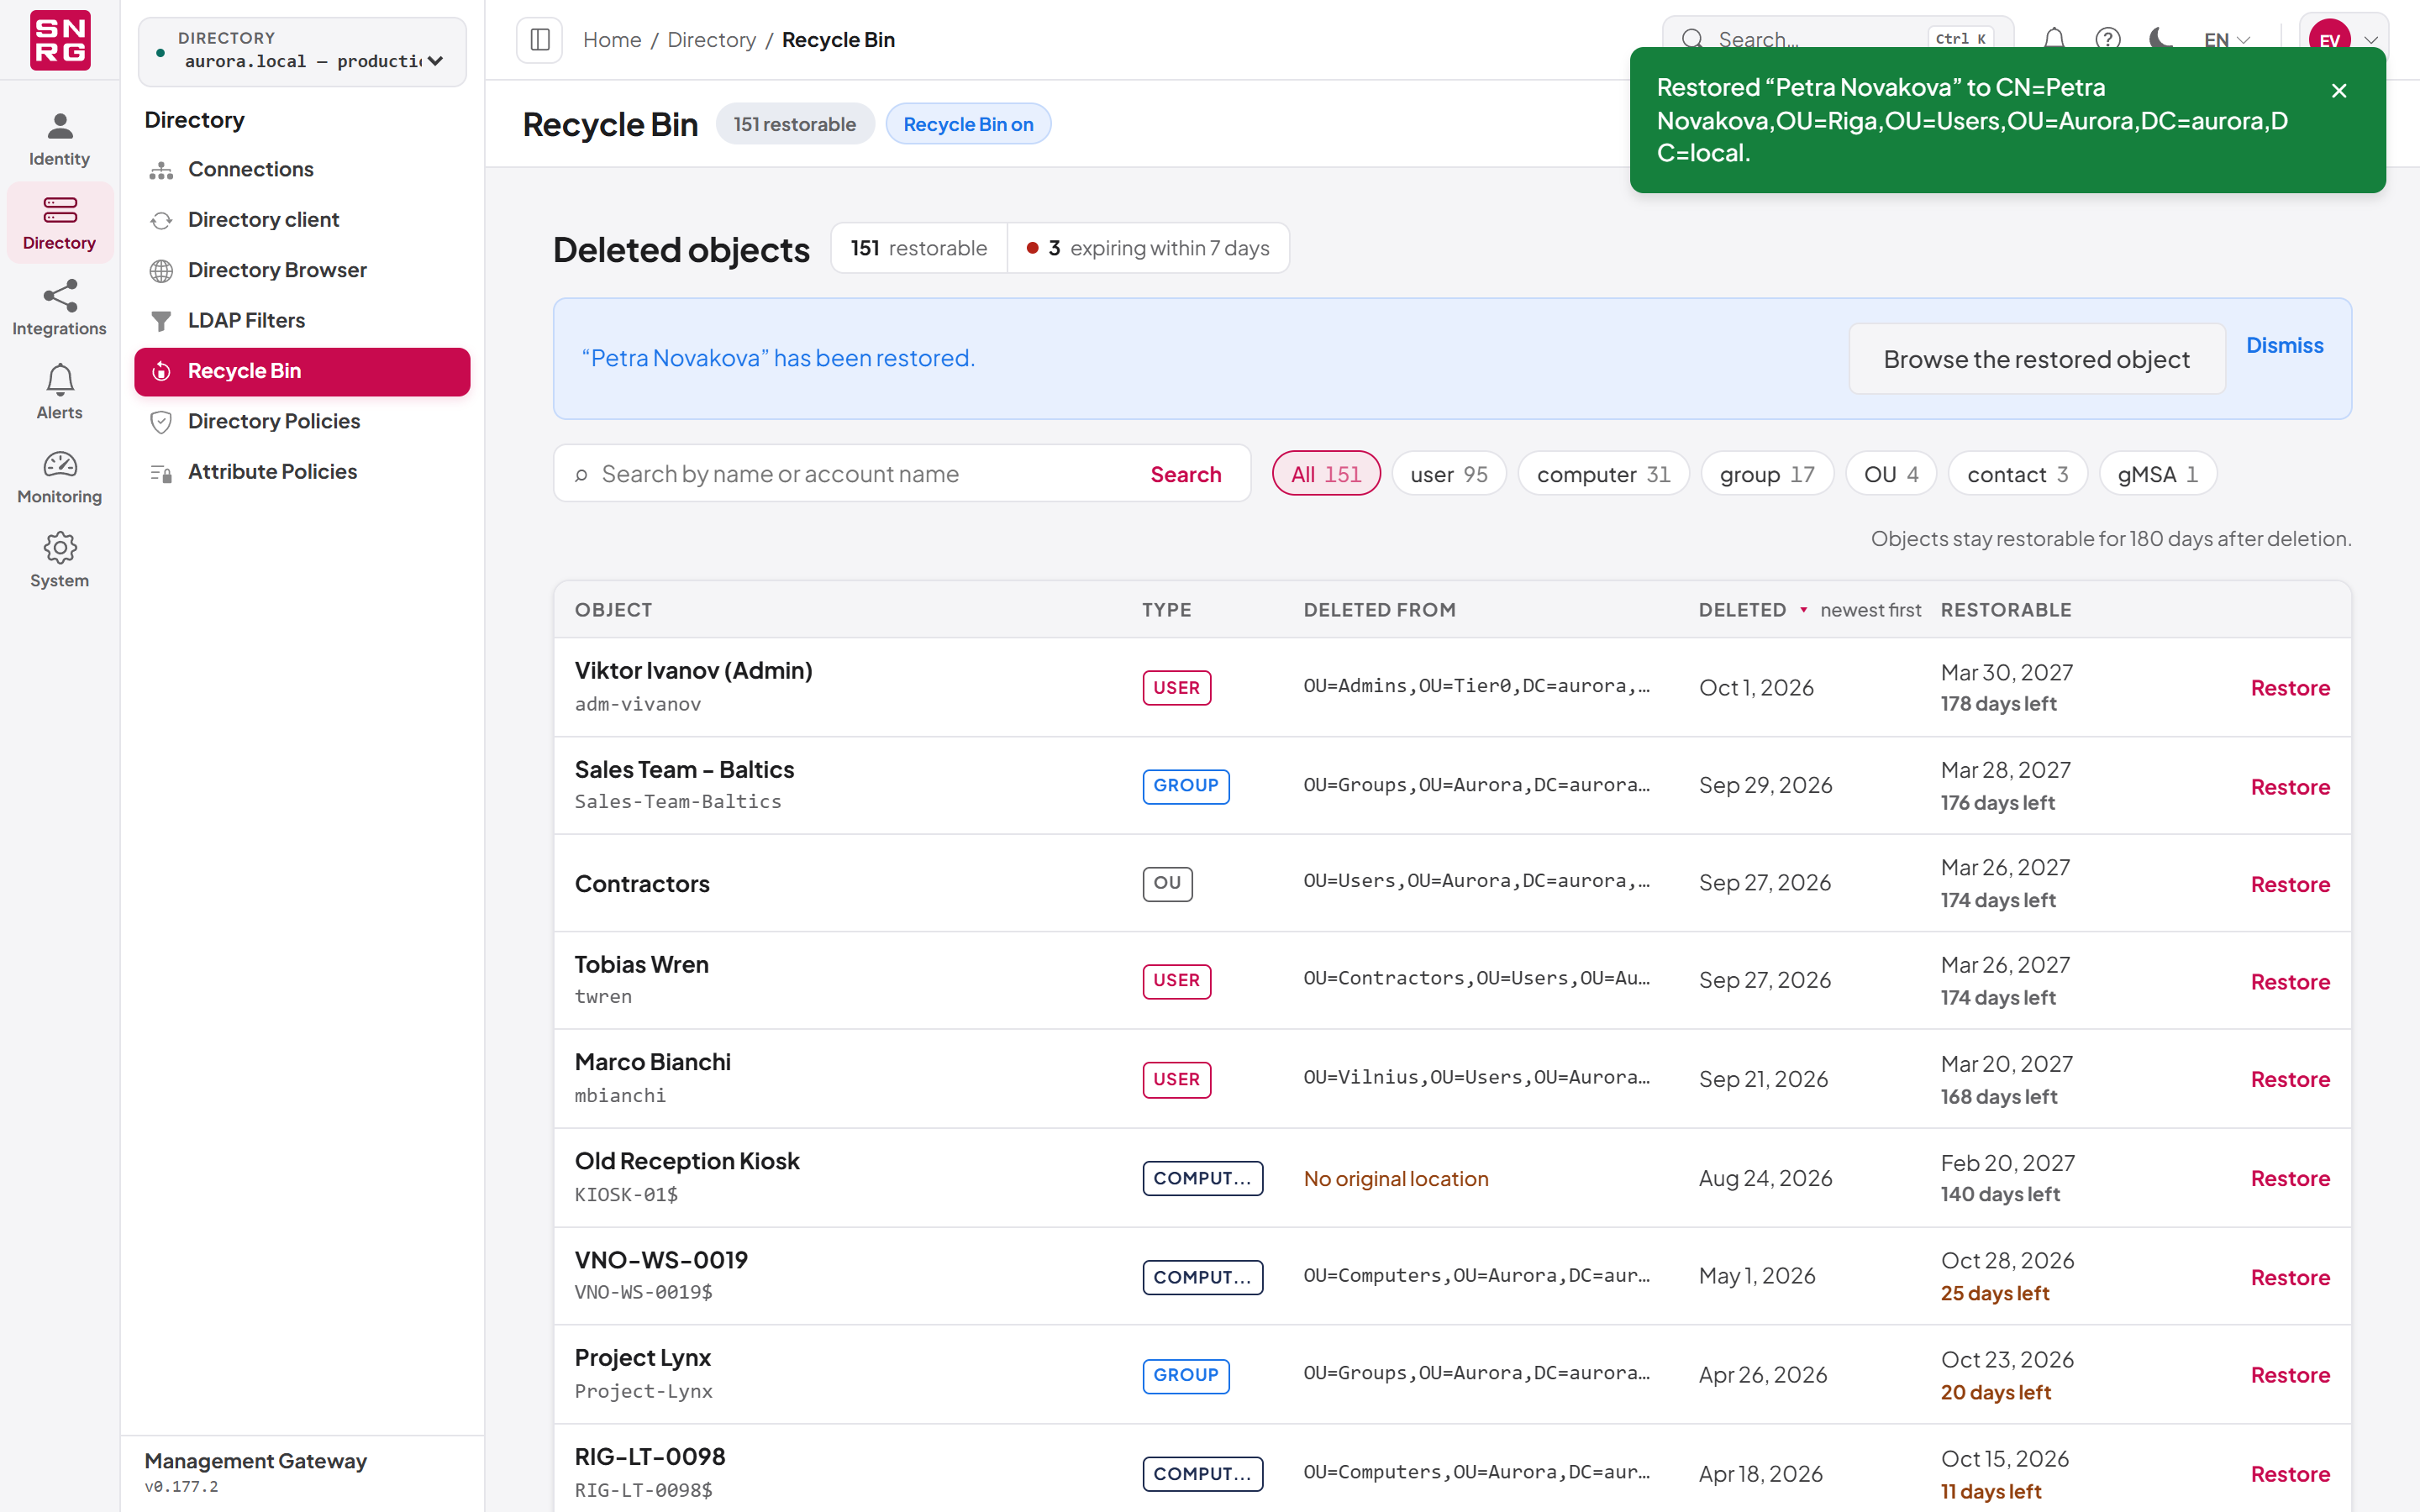Filter deleted objects by computer type
Screen dimensions: 2420x1512
1603,474
